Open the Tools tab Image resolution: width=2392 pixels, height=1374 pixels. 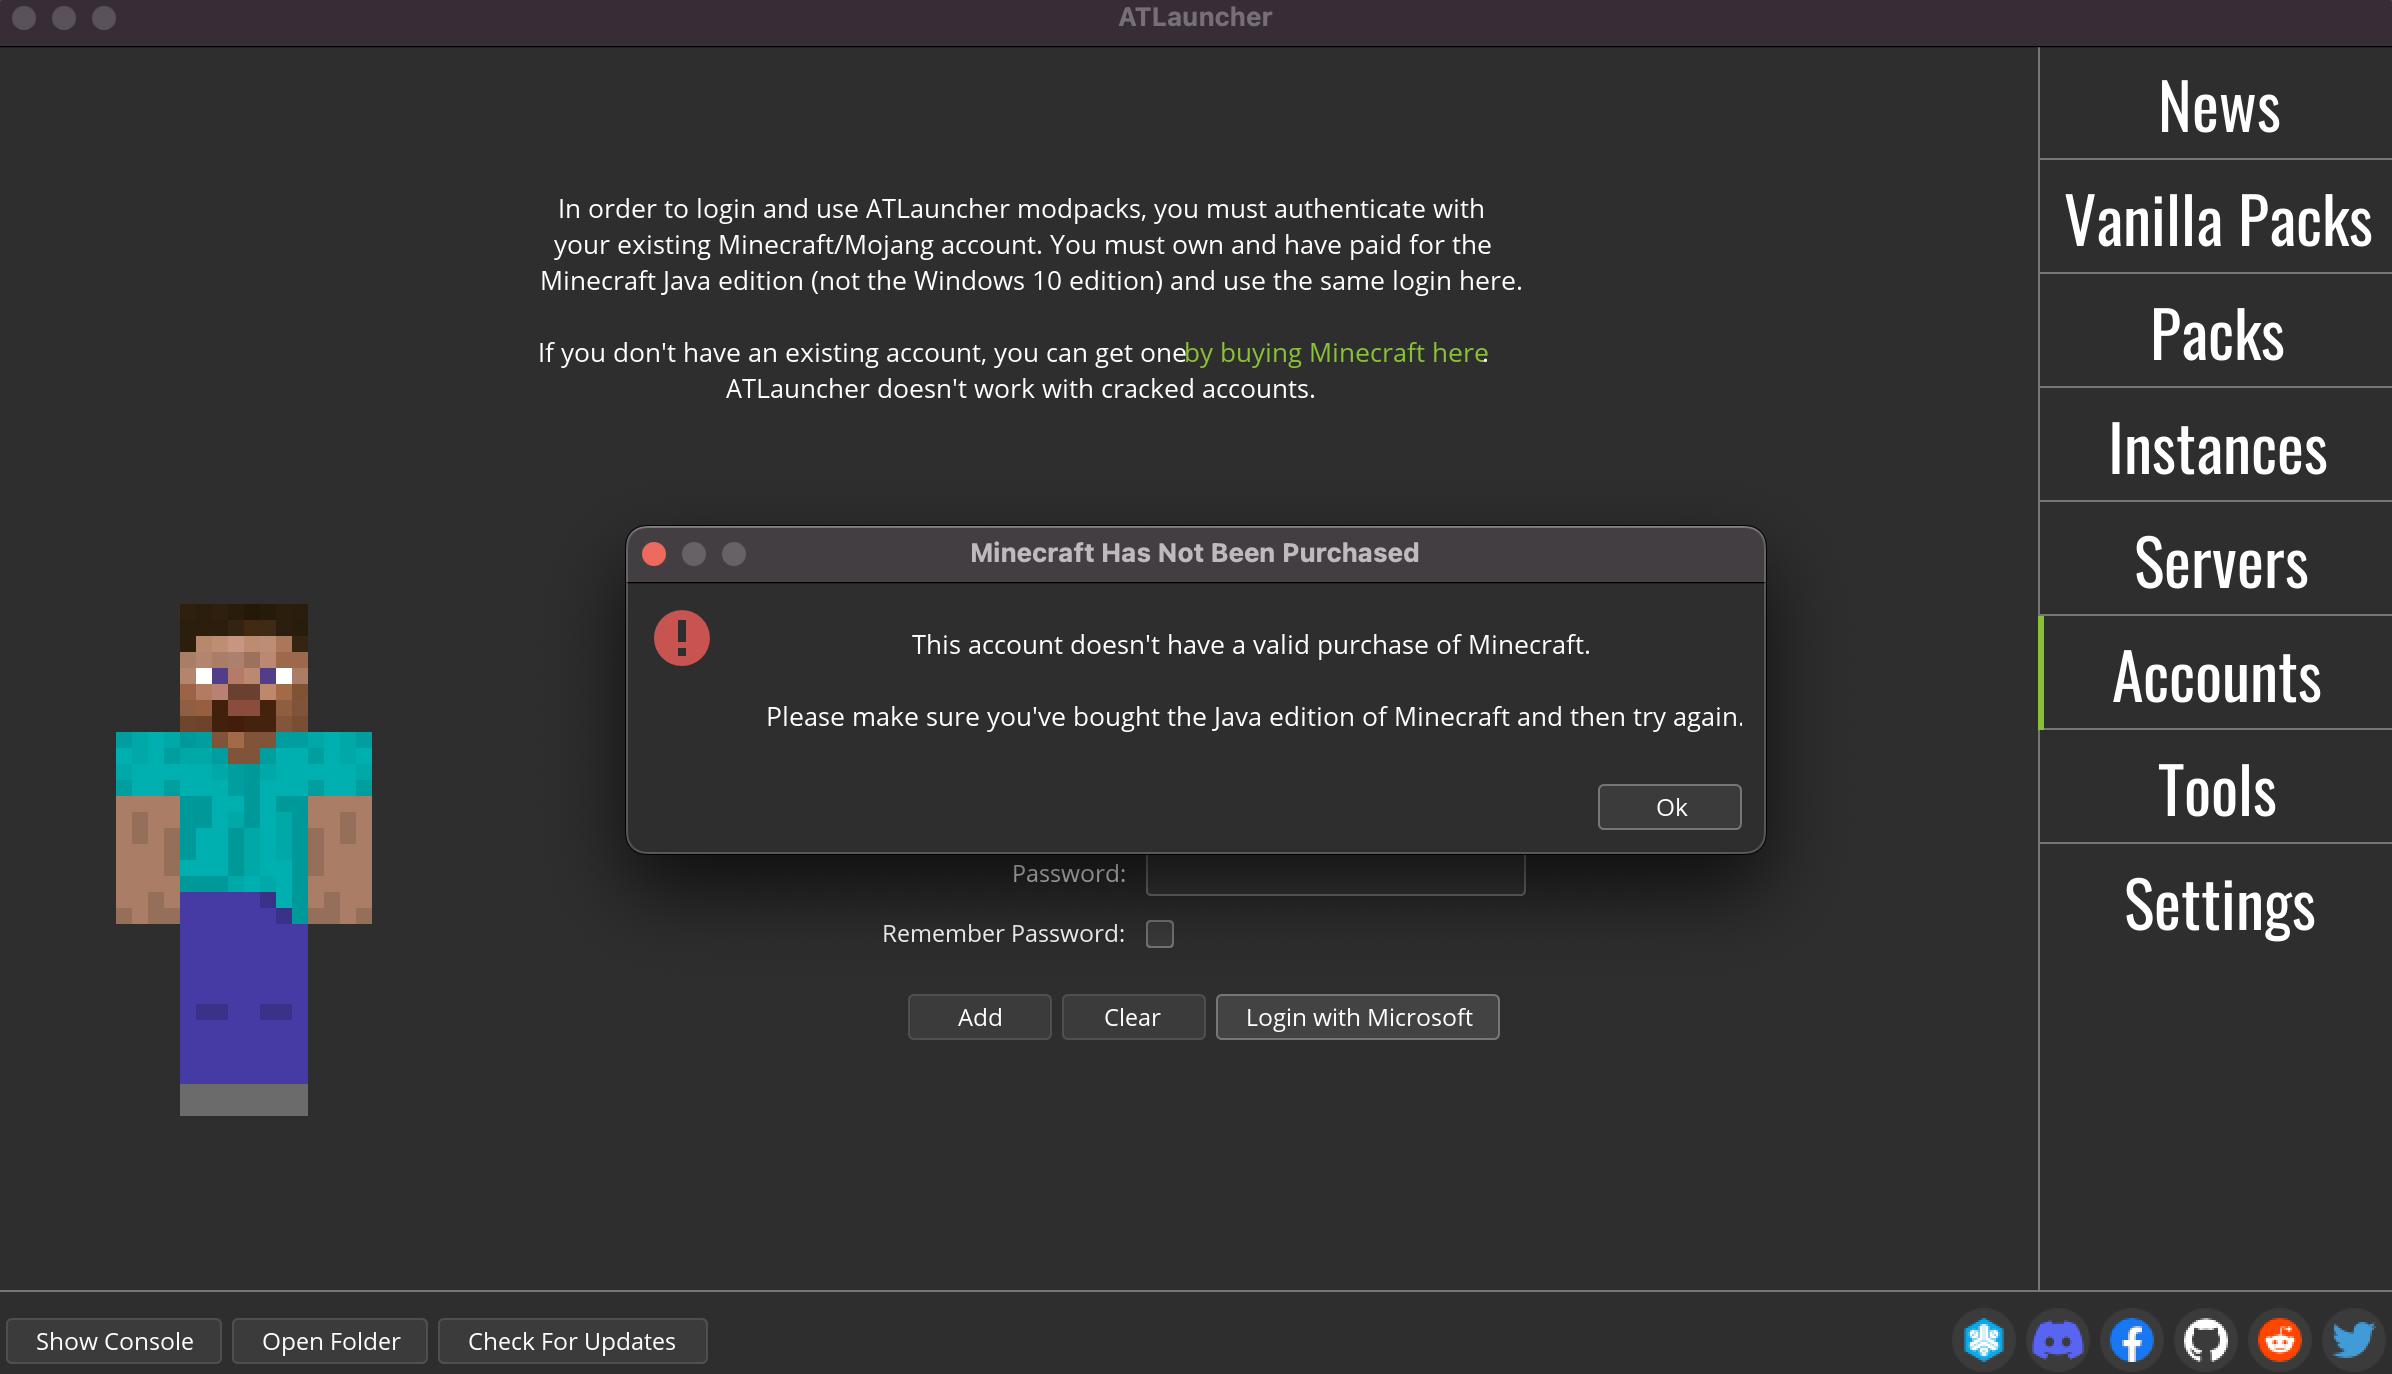[x=2216, y=788]
